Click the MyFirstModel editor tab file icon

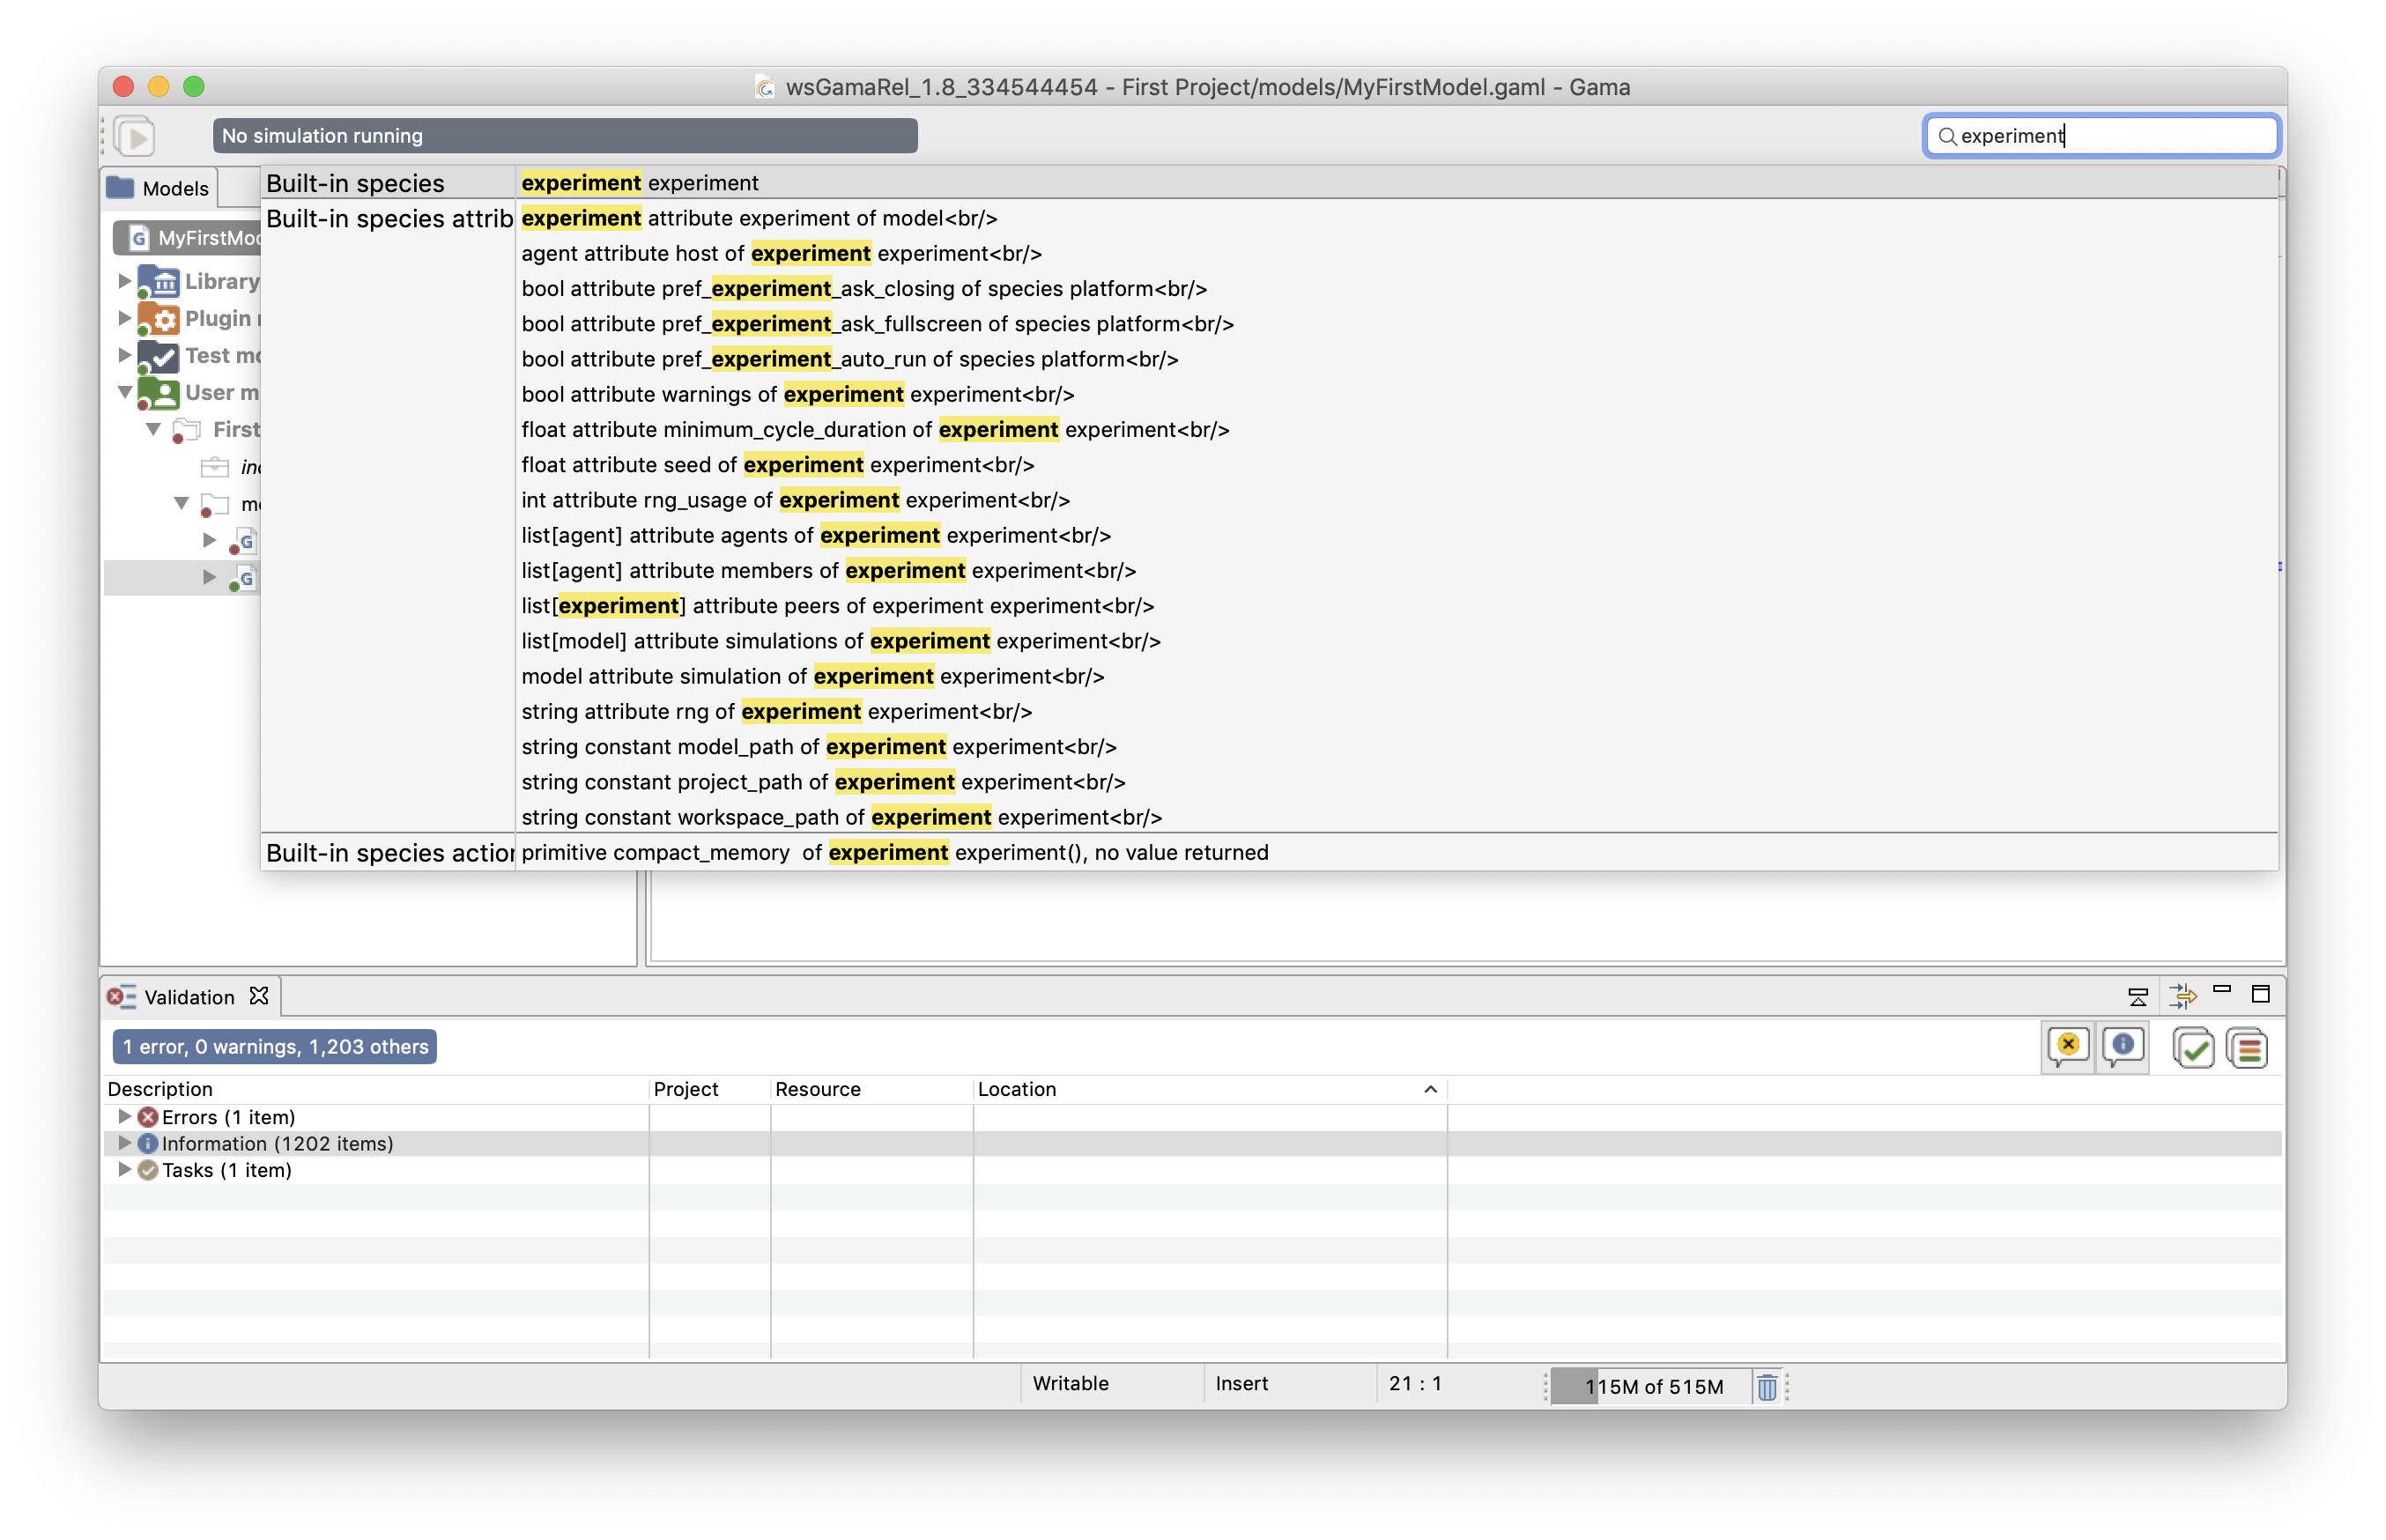click(x=139, y=238)
